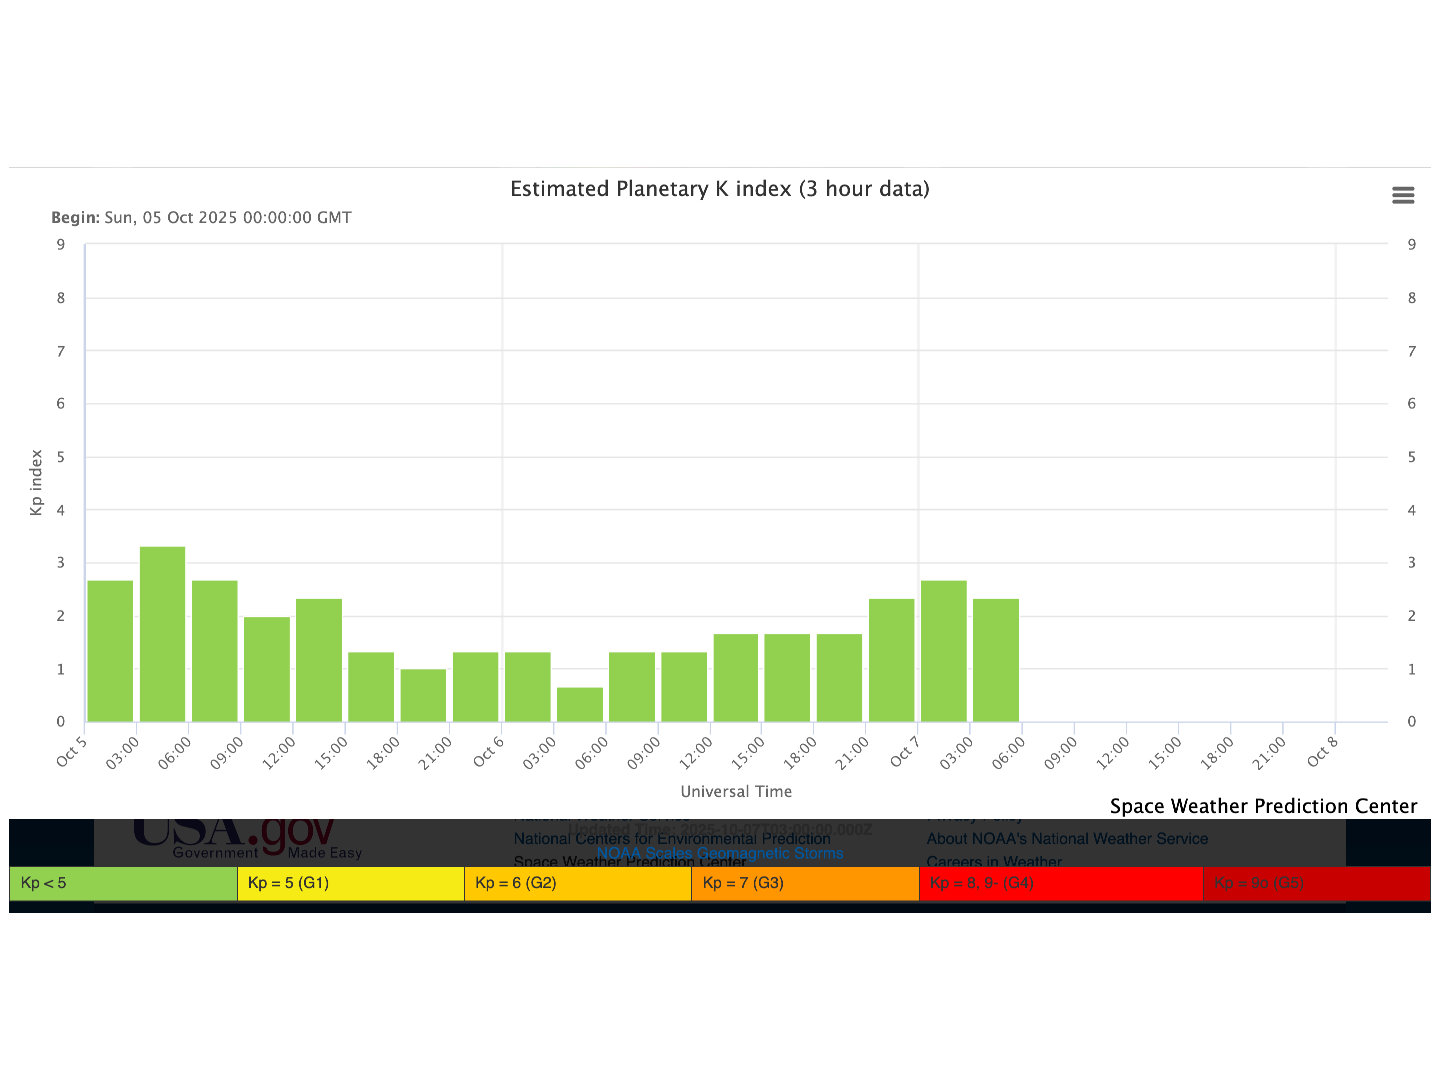This screenshot has height=1080, width=1440.
Task: Select the Kp = 6 (G2) legend swatch
Action: click(x=577, y=883)
